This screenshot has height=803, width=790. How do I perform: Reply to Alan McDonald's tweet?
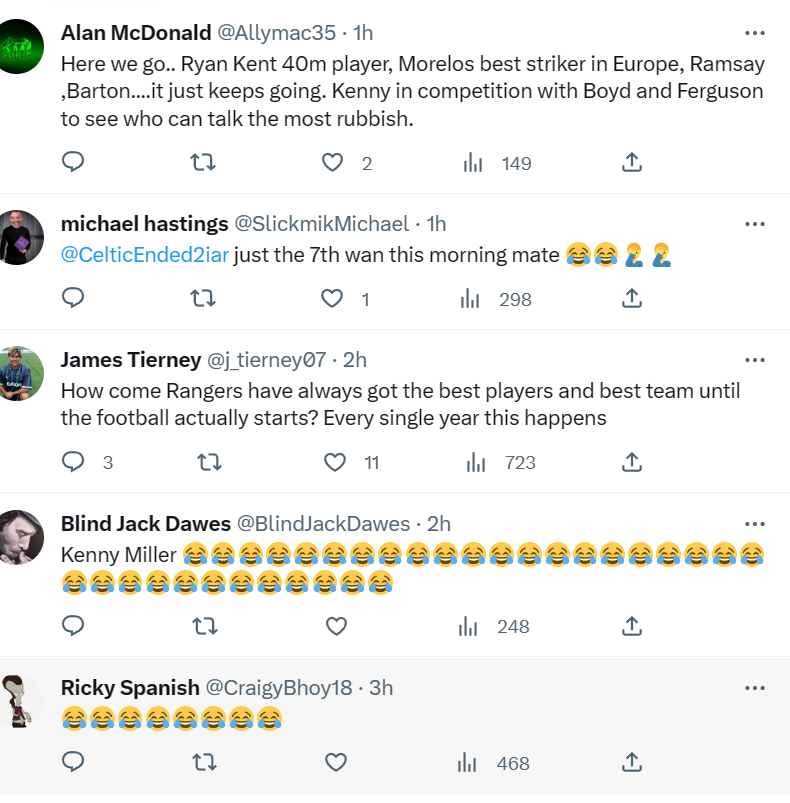coord(72,162)
